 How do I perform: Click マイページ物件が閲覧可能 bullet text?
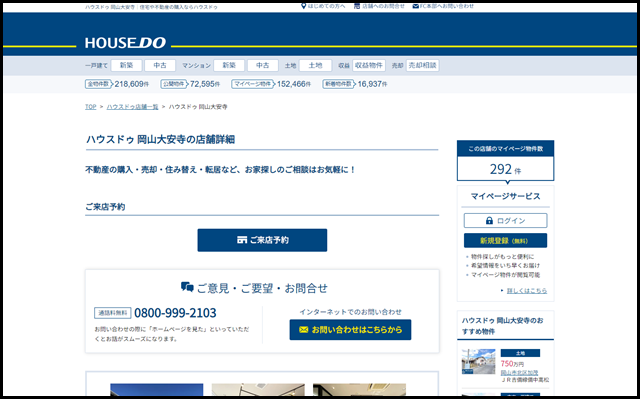[505, 275]
